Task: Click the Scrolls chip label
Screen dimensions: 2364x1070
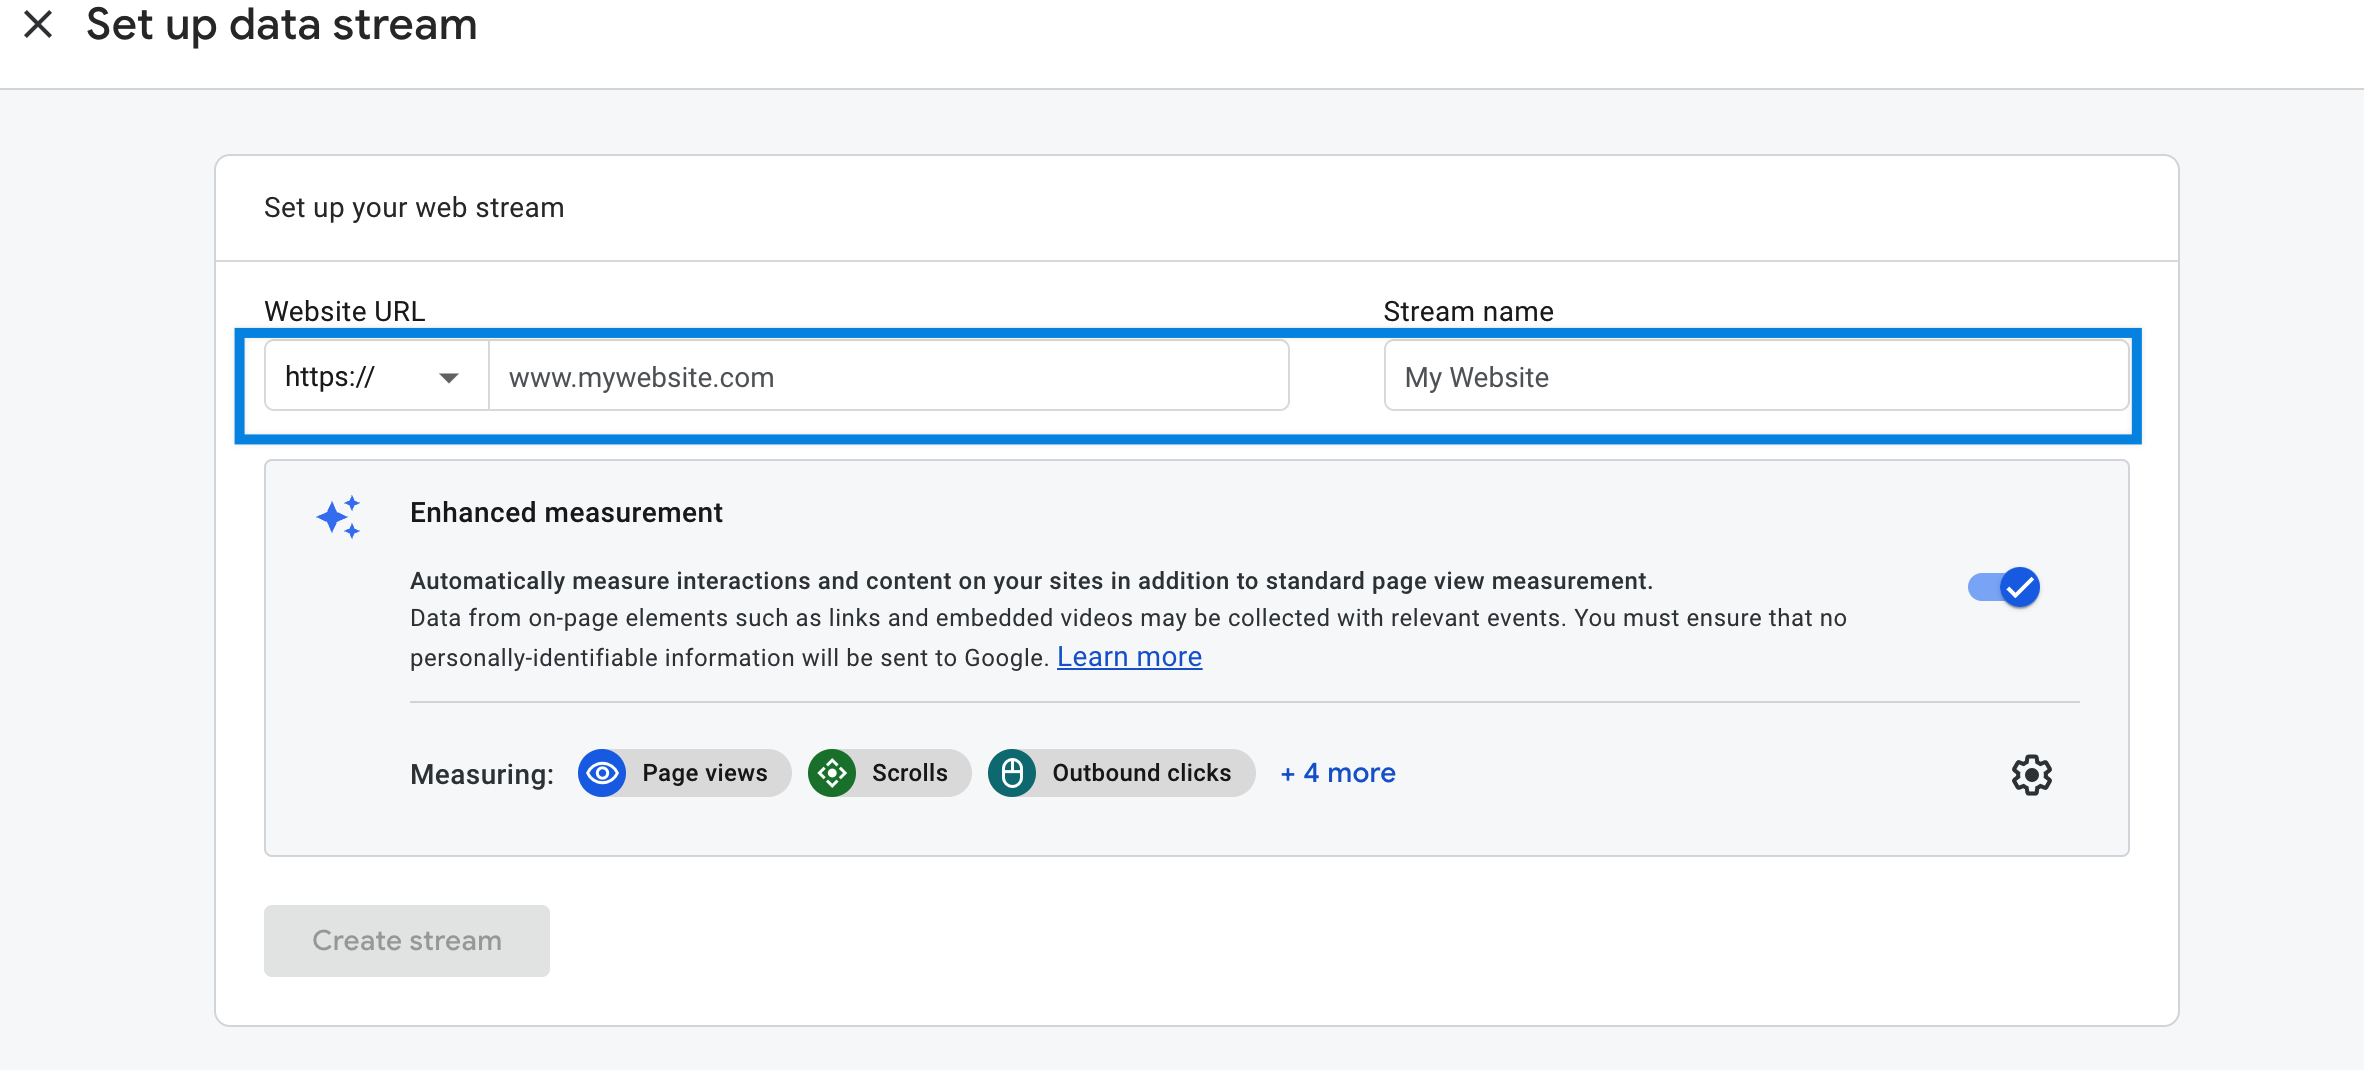Action: (x=910, y=773)
